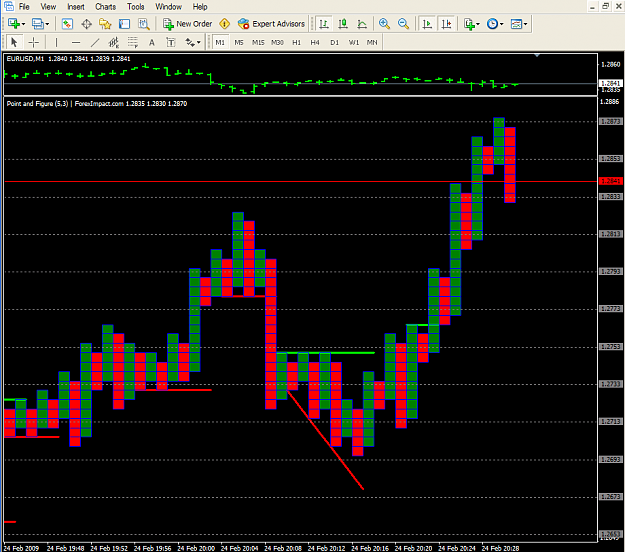Select the Text Label 'T' tool
The height and width of the screenshot is (552, 625).
171,42
